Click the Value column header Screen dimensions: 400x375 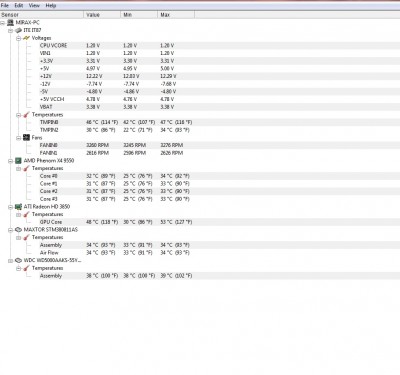pyautogui.click(x=102, y=15)
